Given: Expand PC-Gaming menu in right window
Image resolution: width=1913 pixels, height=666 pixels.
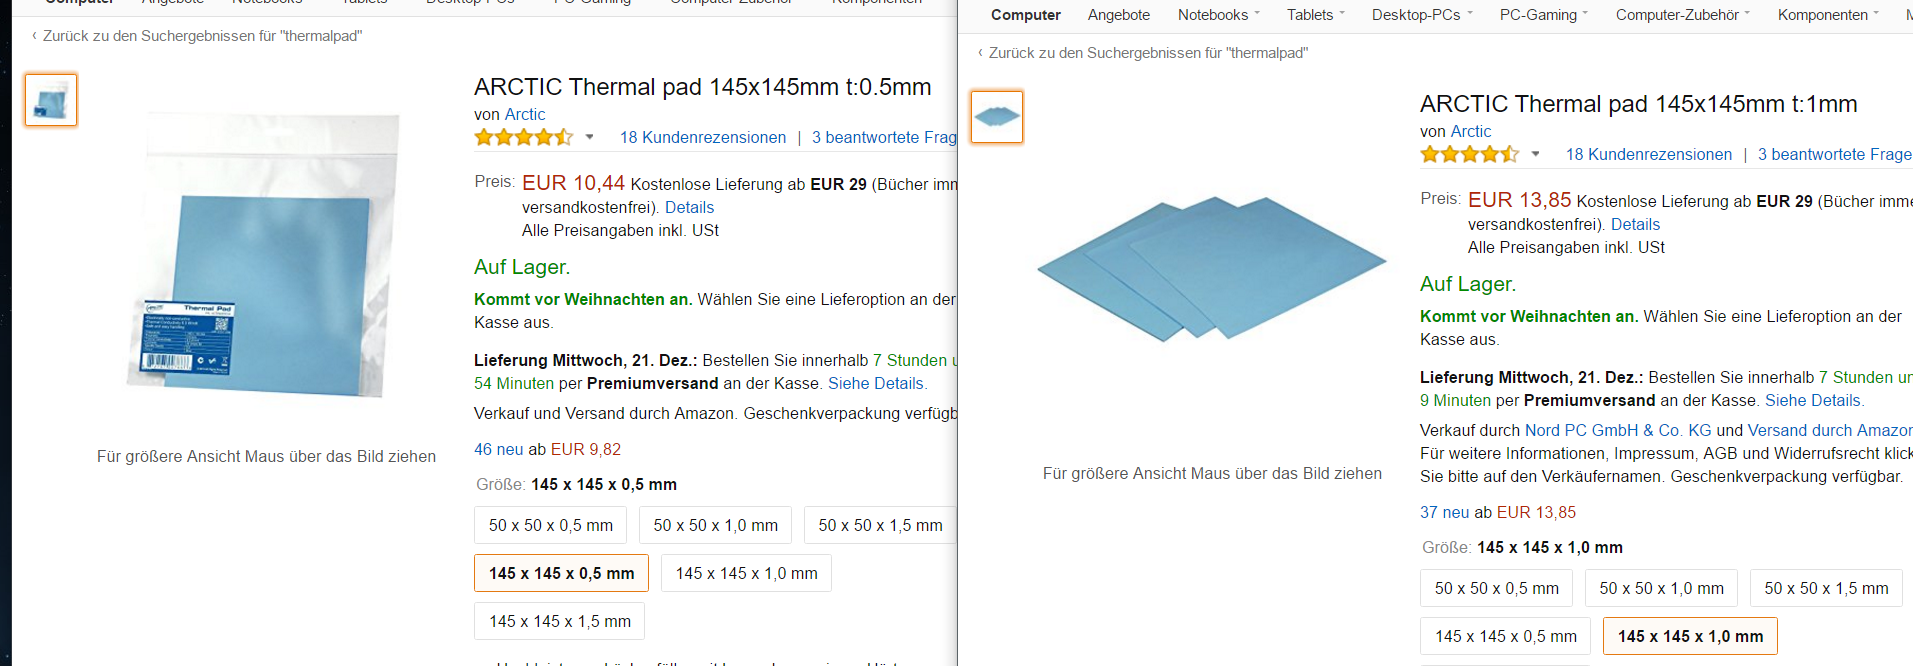Looking at the screenshot, I should [x=1544, y=15].
